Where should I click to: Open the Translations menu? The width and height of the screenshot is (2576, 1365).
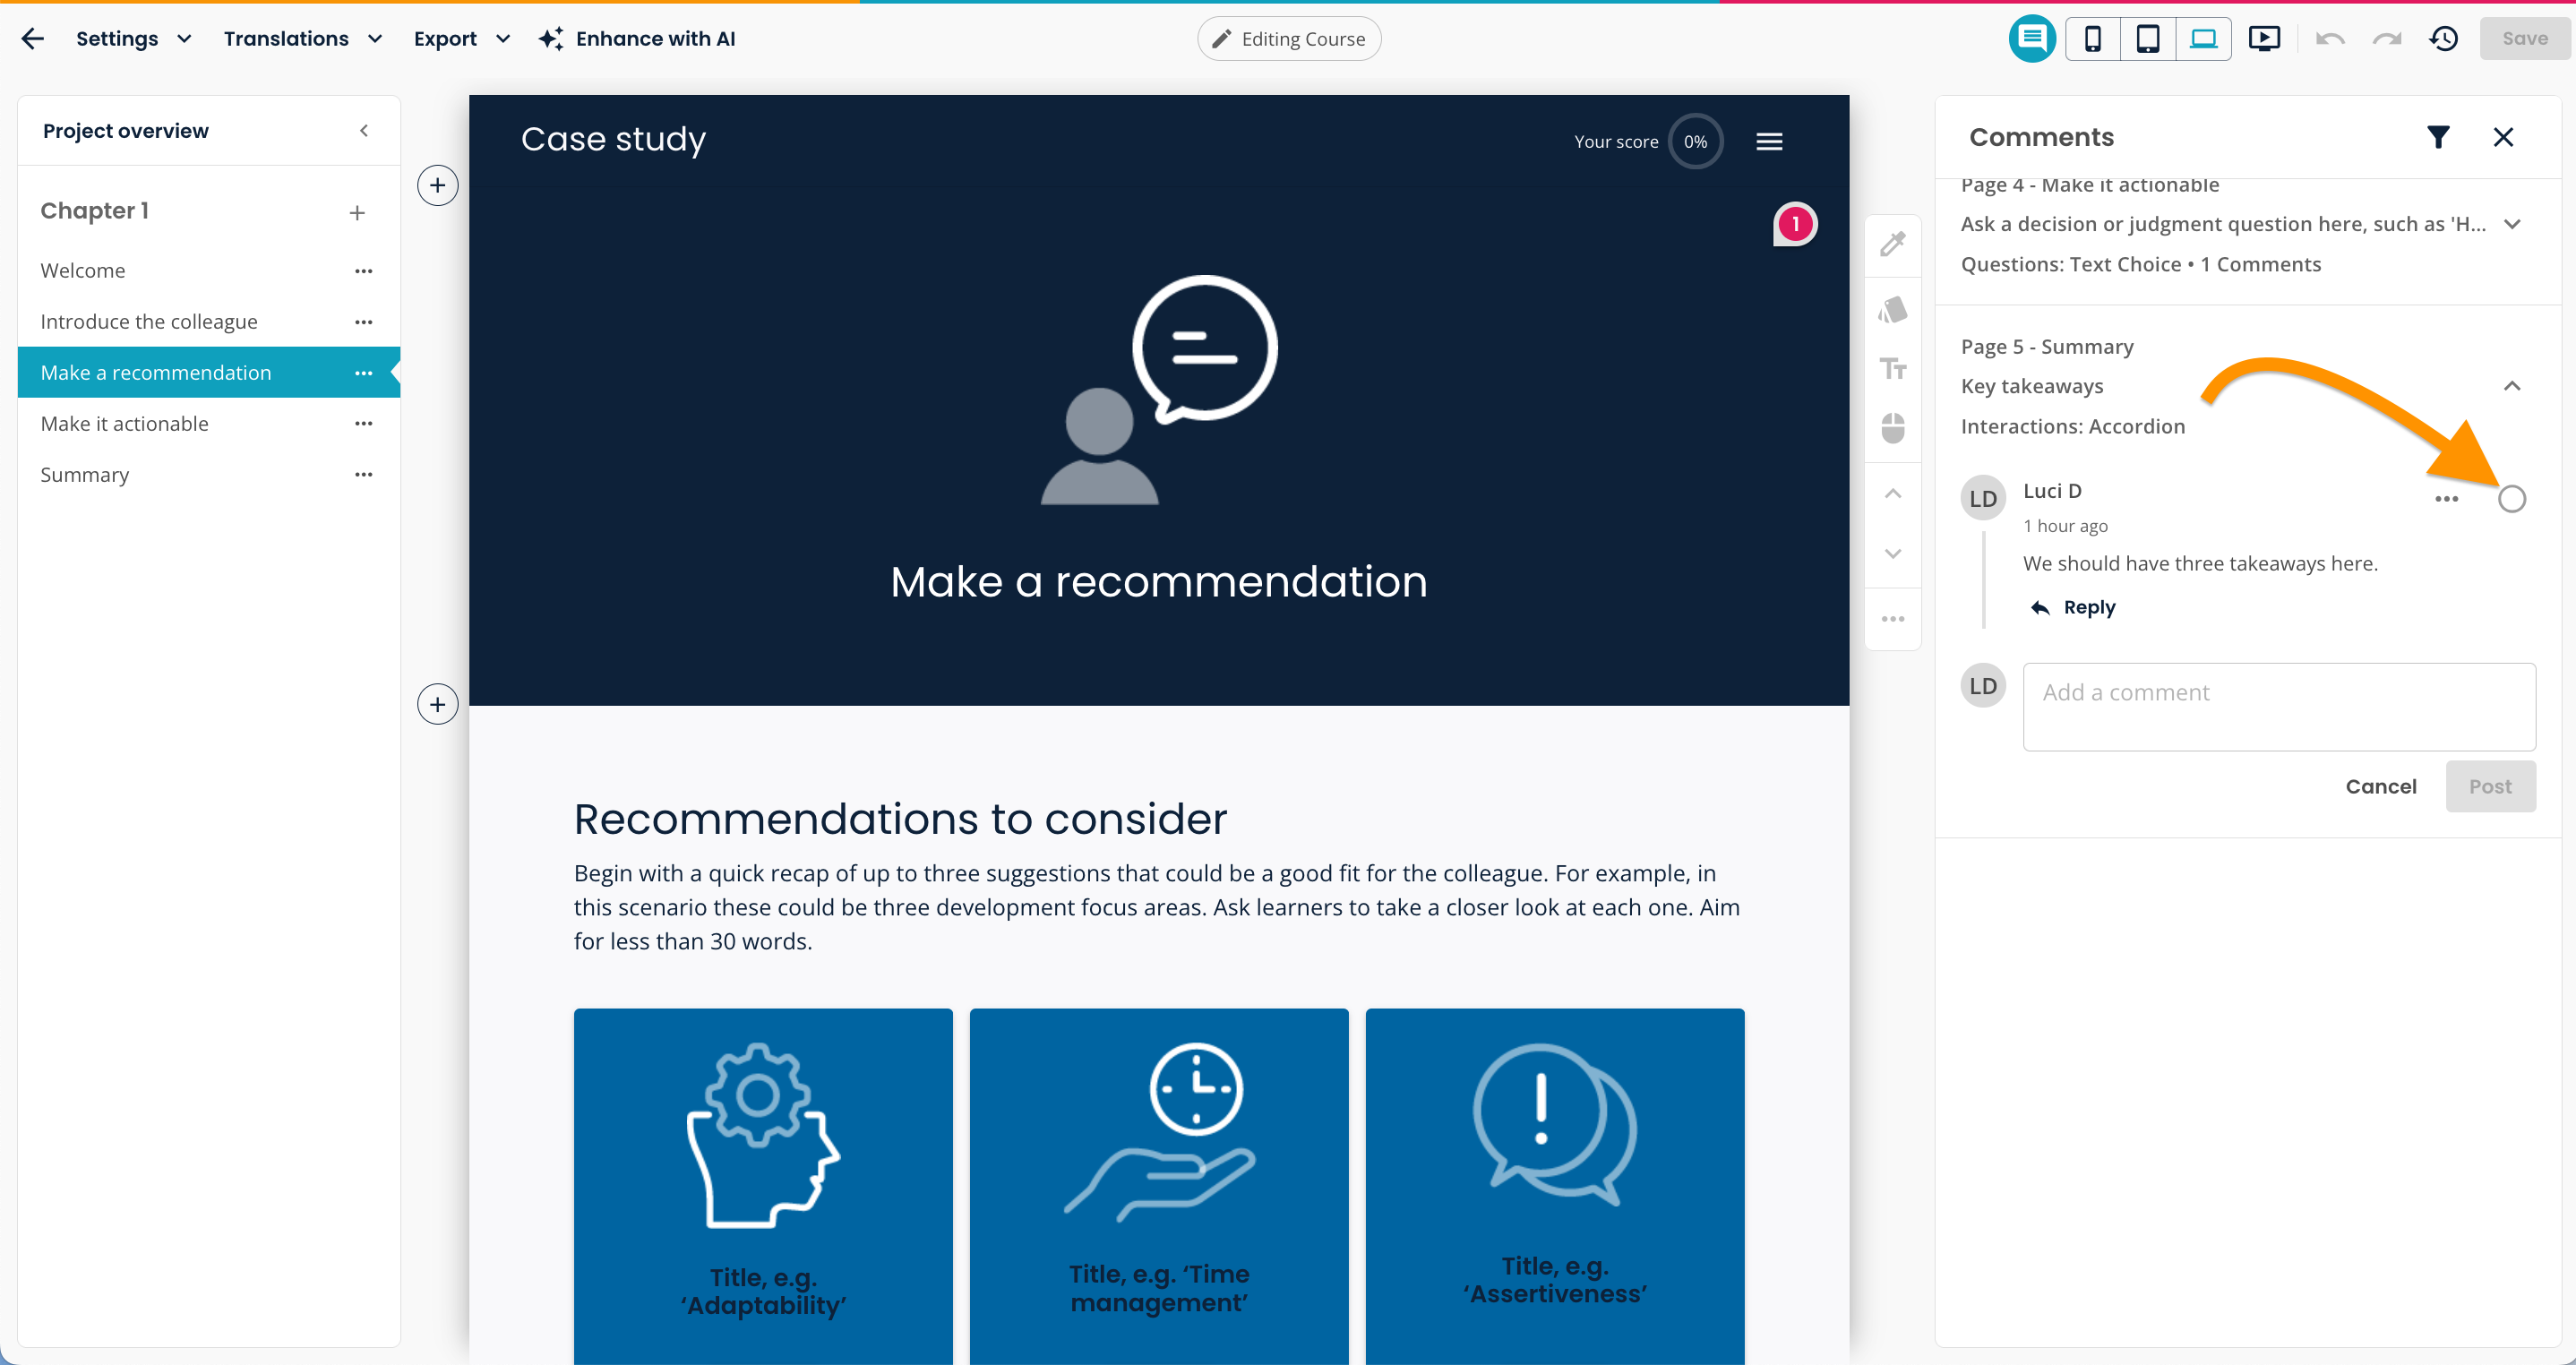tap(302, 39)
